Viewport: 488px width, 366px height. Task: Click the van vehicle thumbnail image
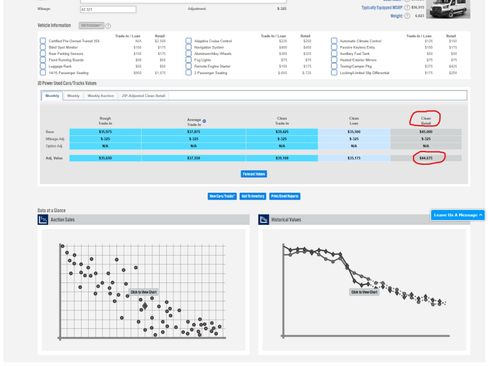(448, 9)
